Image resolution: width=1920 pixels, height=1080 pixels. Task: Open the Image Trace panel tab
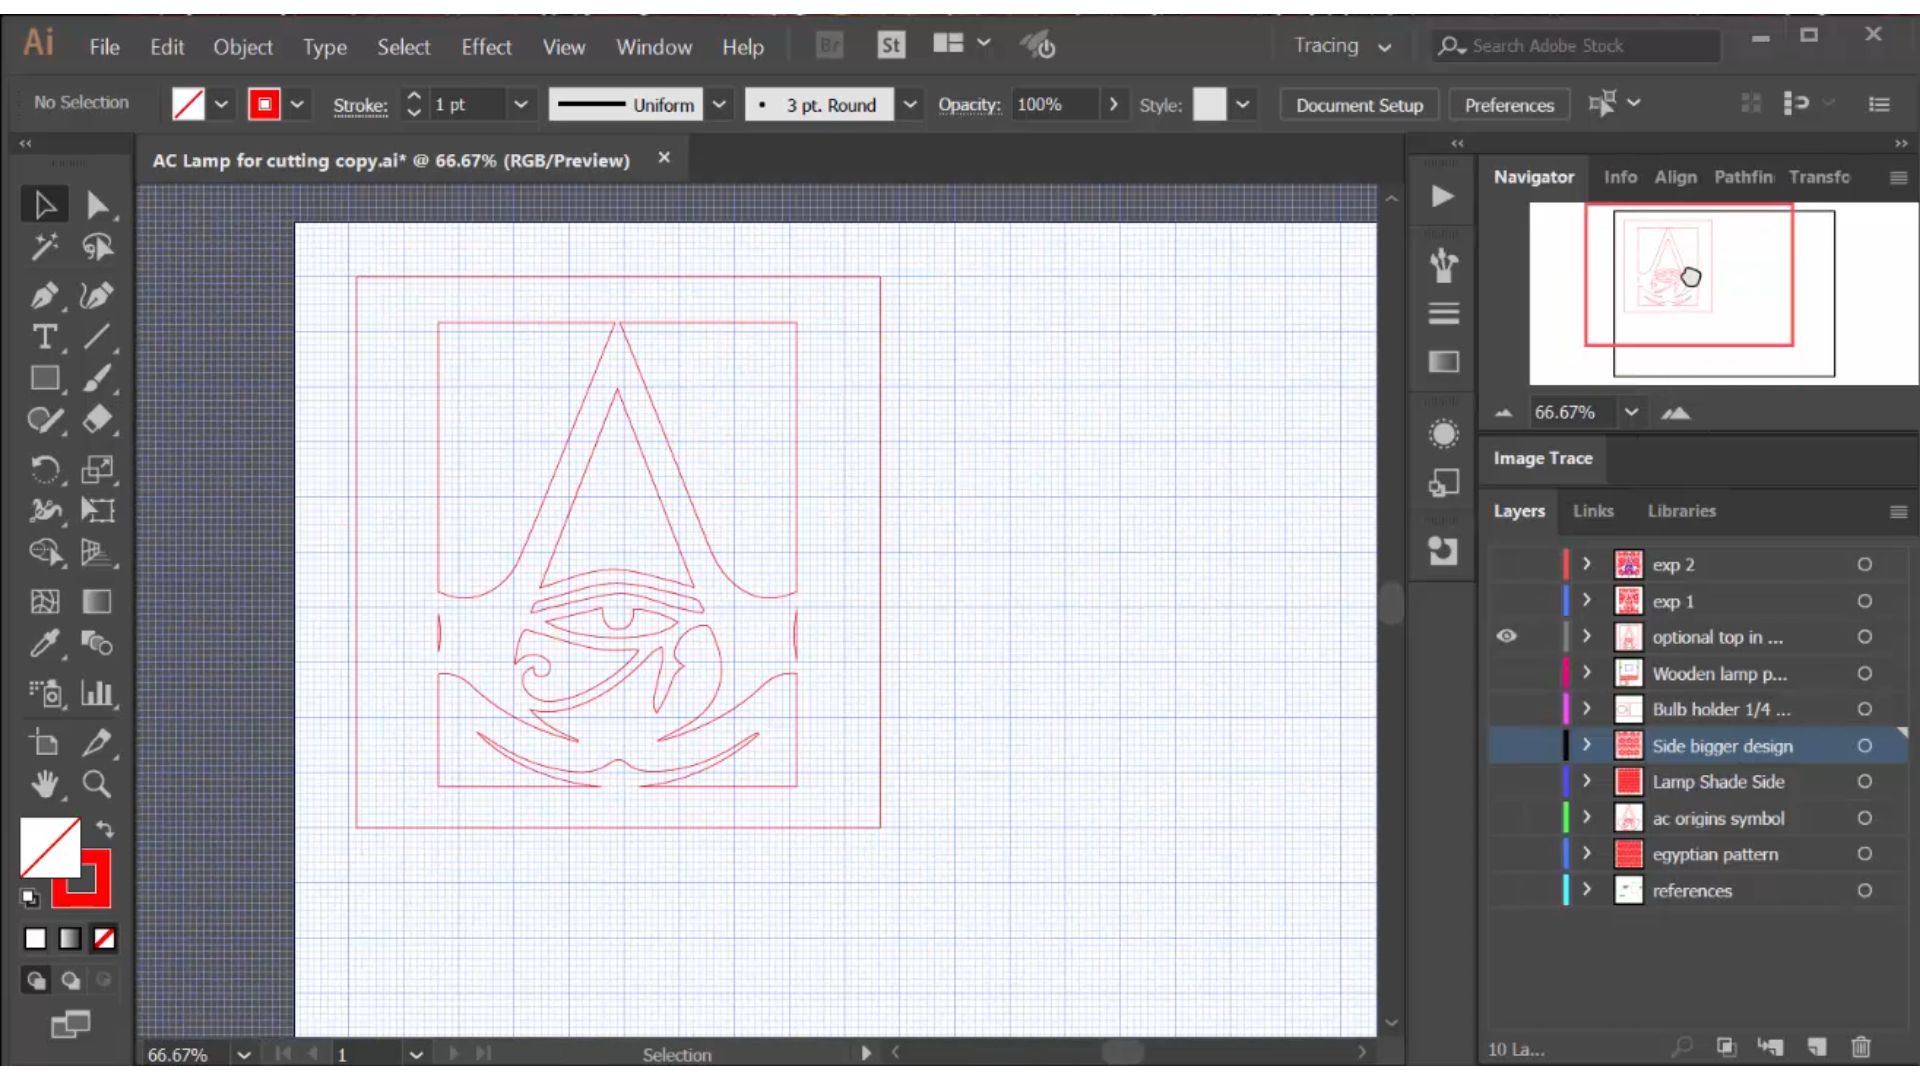coord(1543,458)
